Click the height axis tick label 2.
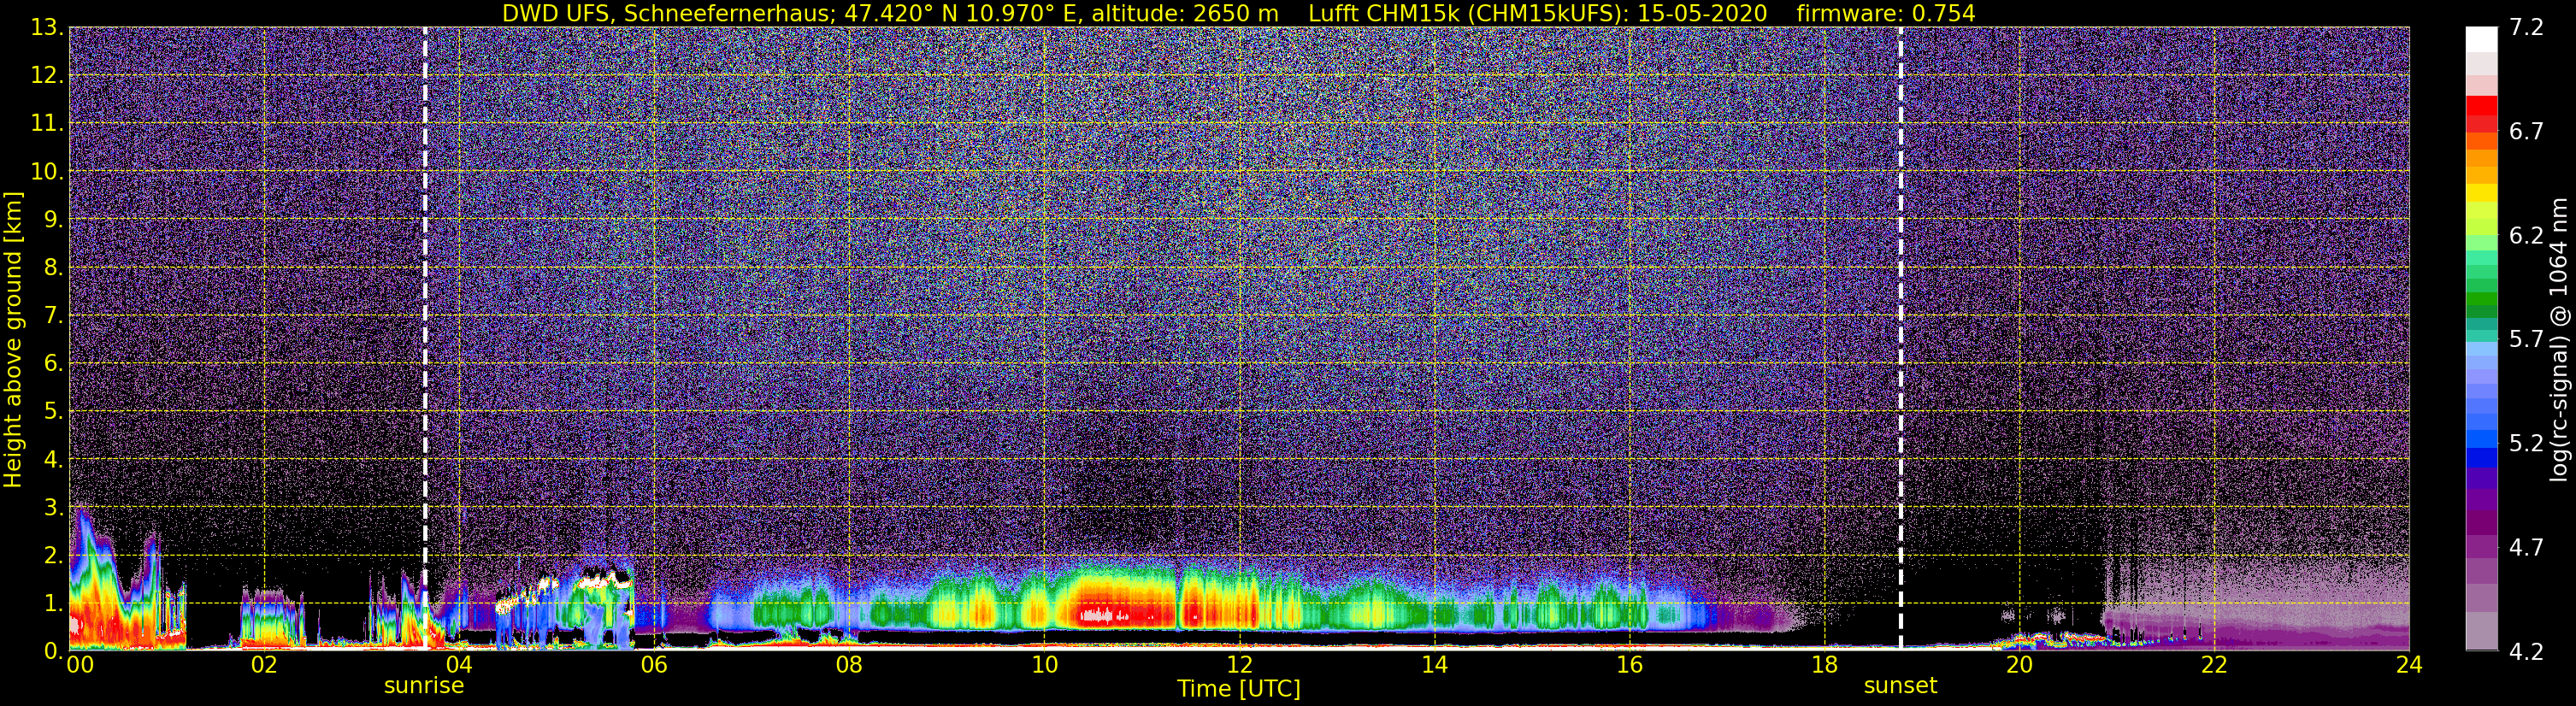Screen dimensions: 2576x706 click(53, 555)
